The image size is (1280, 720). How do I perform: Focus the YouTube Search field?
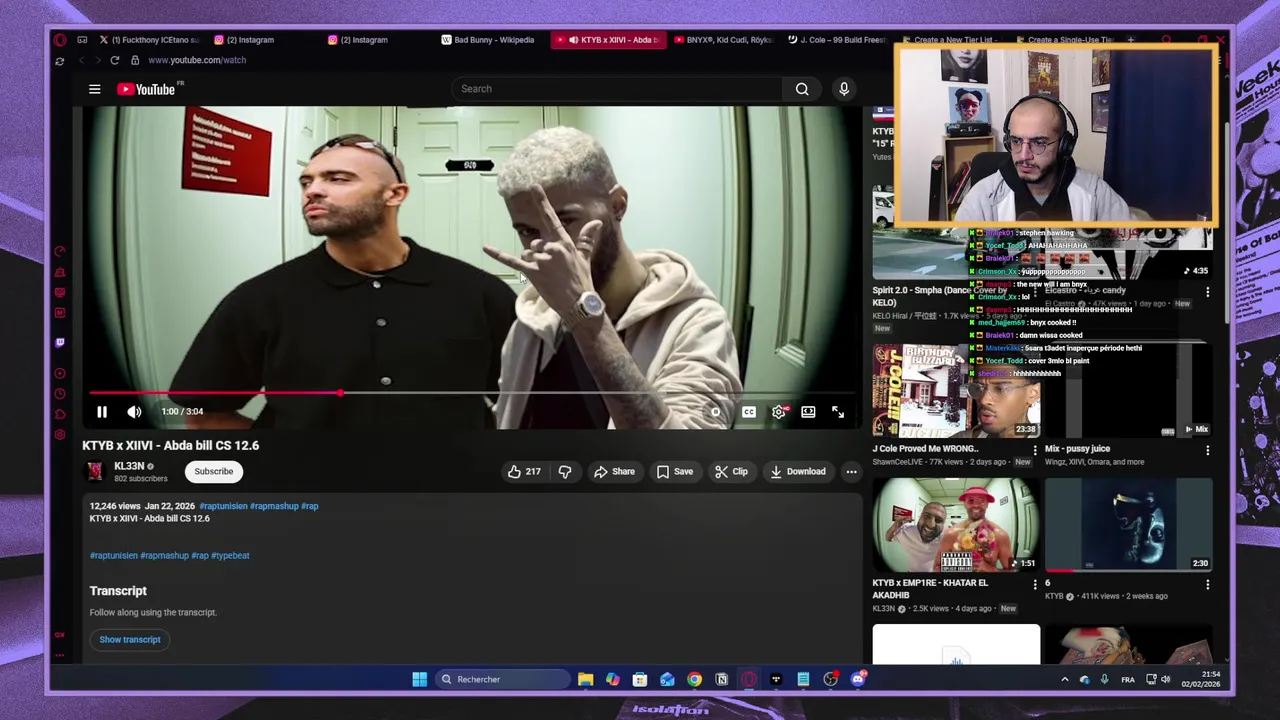616,89
